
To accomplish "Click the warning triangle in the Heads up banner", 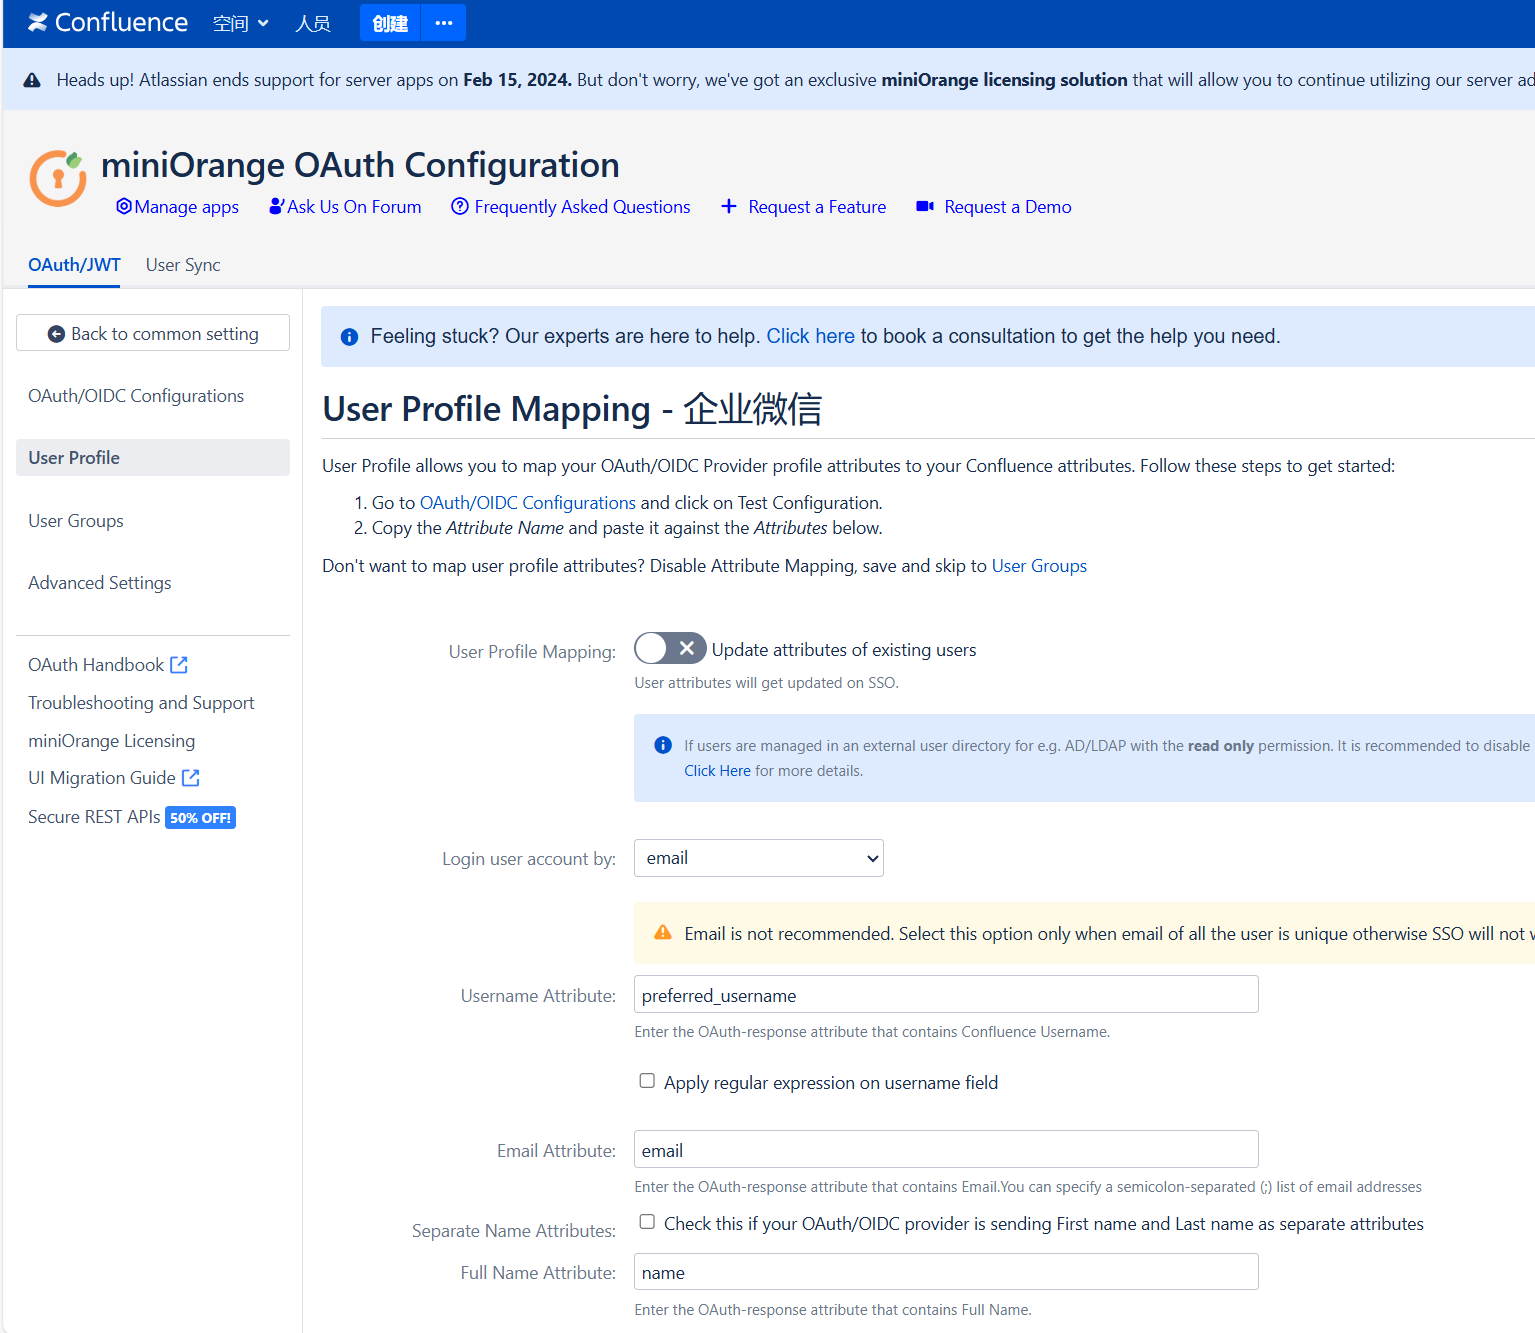I will [32, 80].
